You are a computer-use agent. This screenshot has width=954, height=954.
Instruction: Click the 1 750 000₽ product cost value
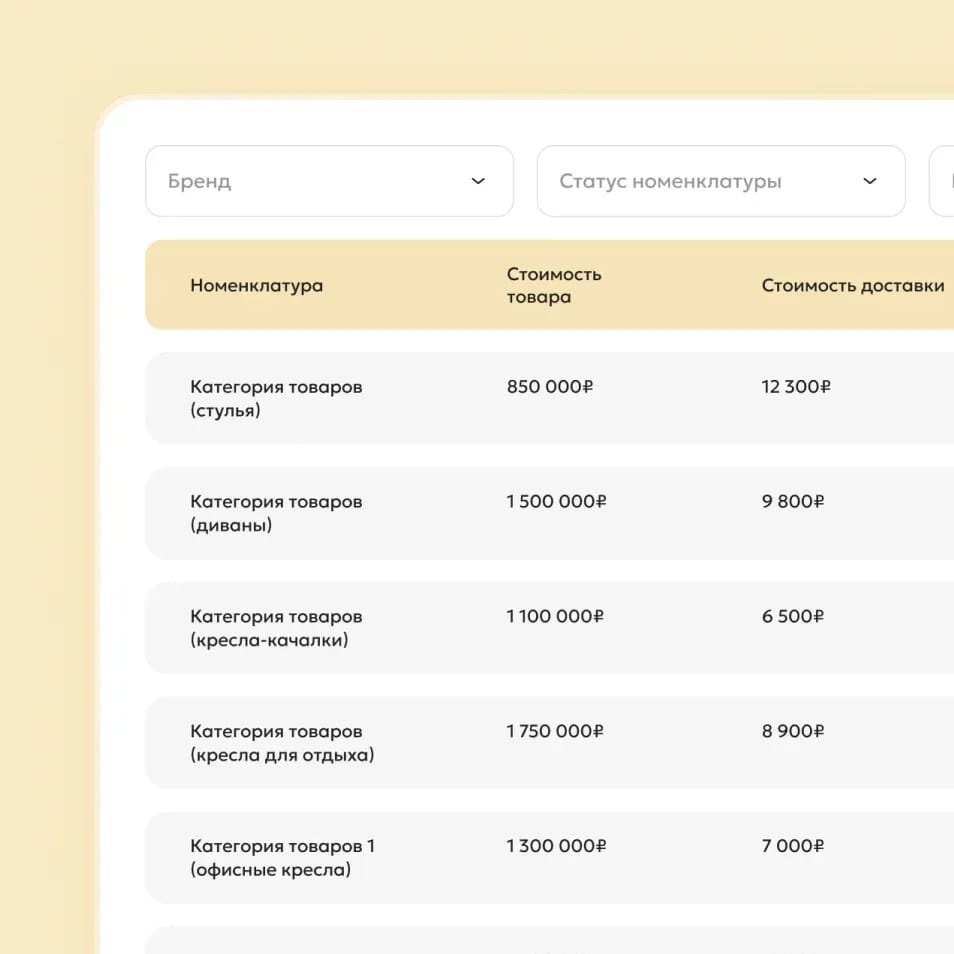pyautogui.click(x=555, y=731)
